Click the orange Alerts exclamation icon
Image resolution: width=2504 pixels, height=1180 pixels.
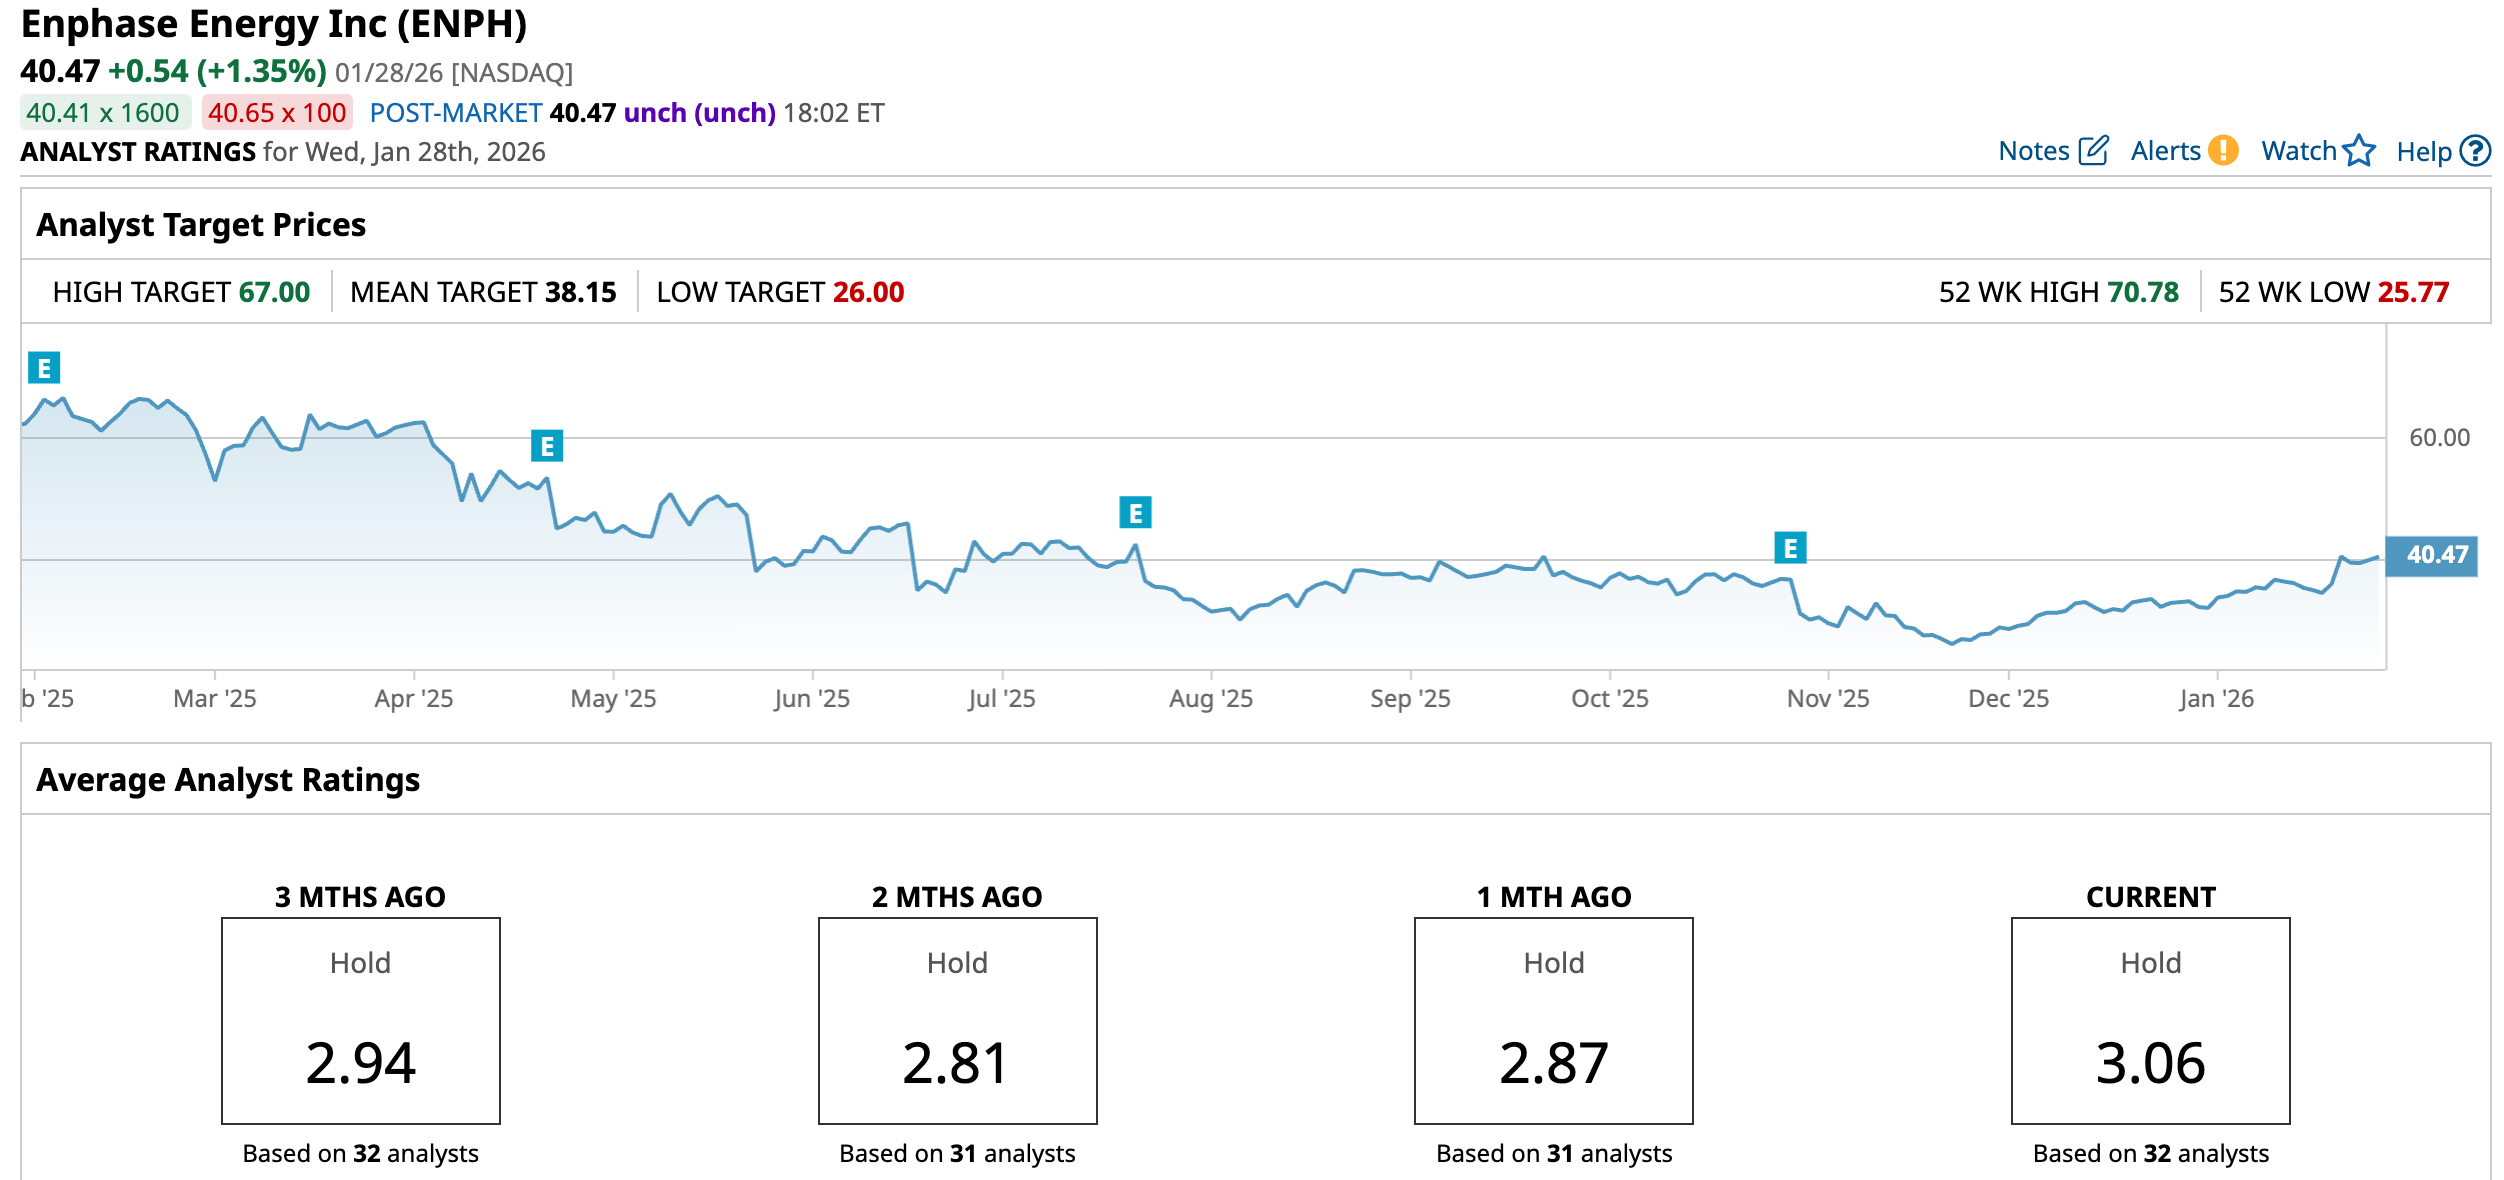2223,150
